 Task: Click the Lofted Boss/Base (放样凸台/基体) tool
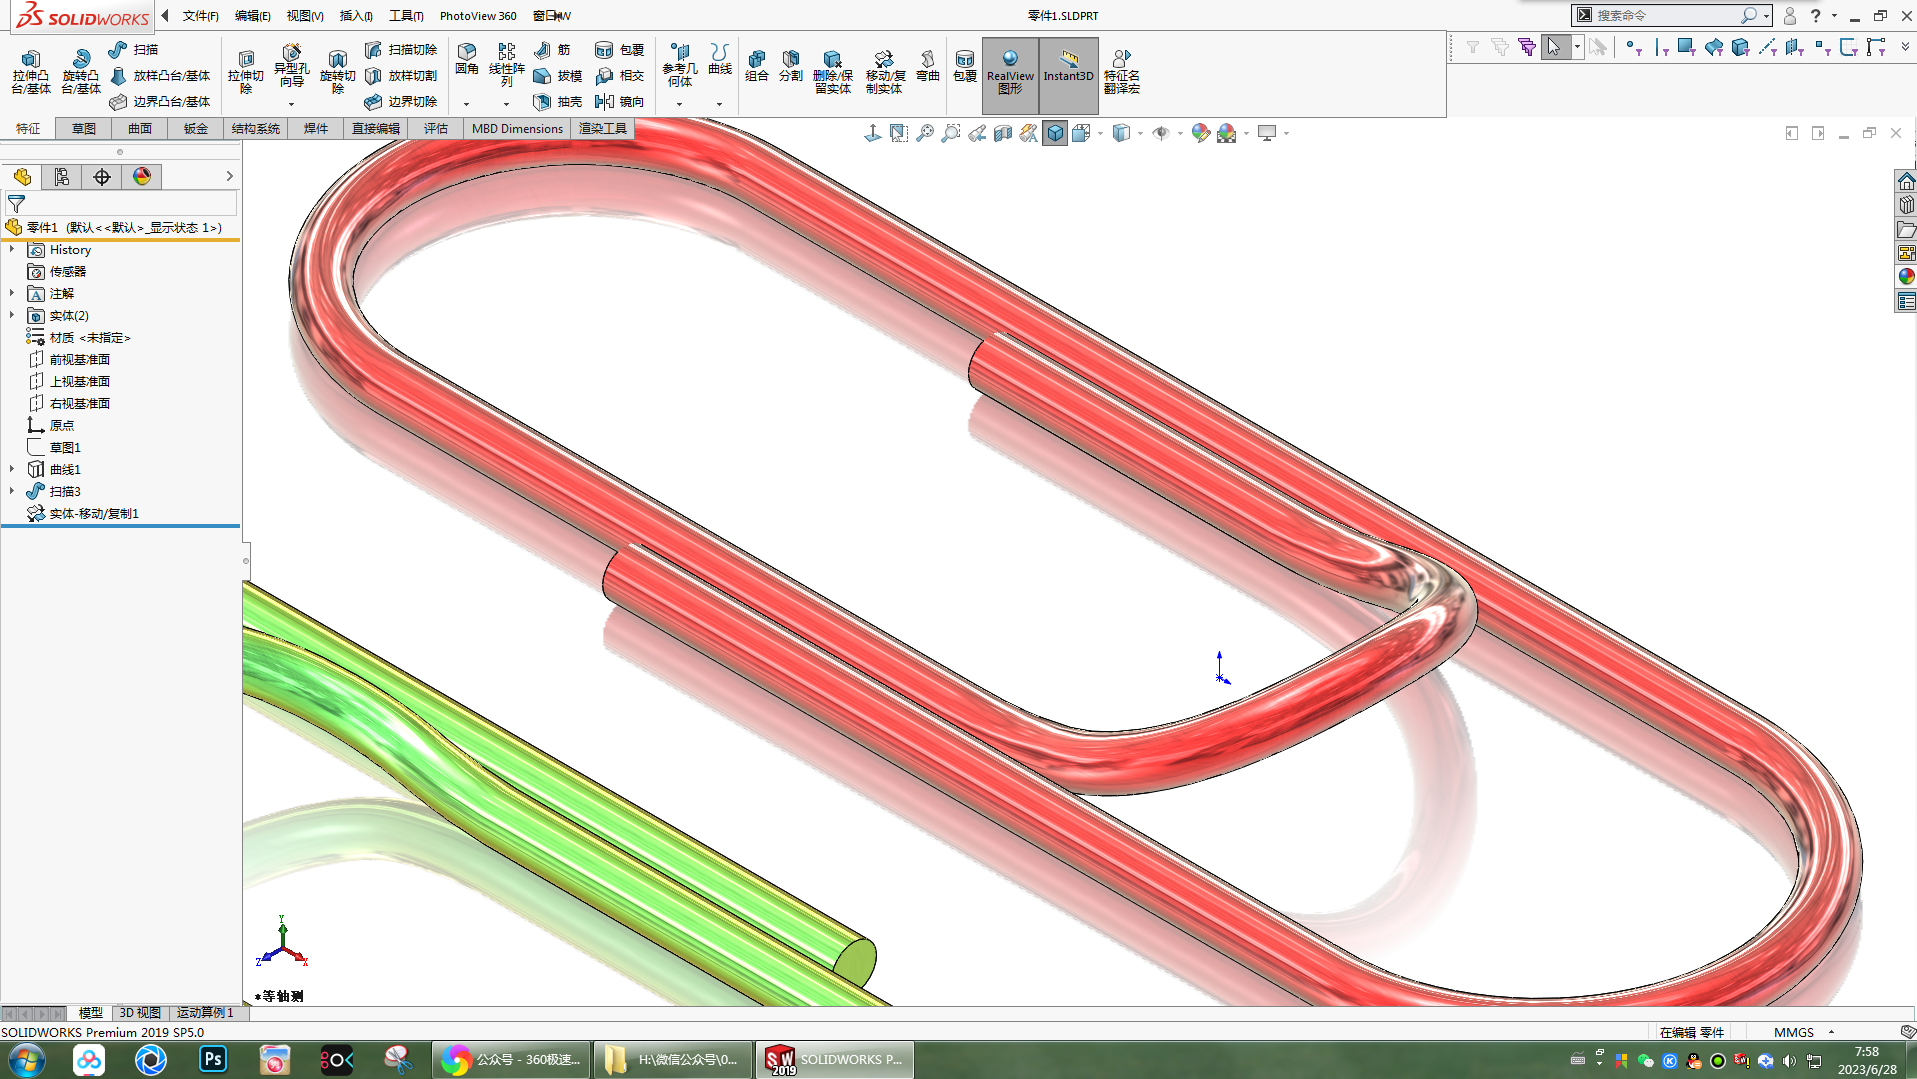(x=160, y=75)
